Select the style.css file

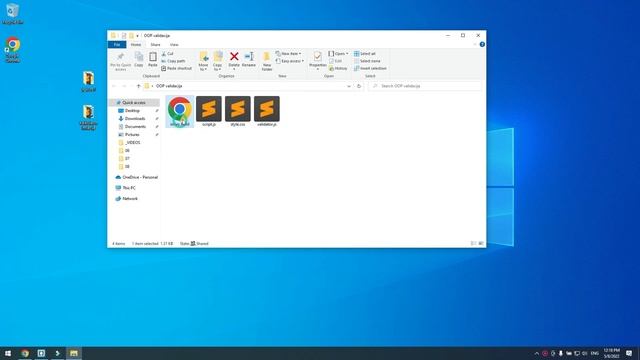238,111
